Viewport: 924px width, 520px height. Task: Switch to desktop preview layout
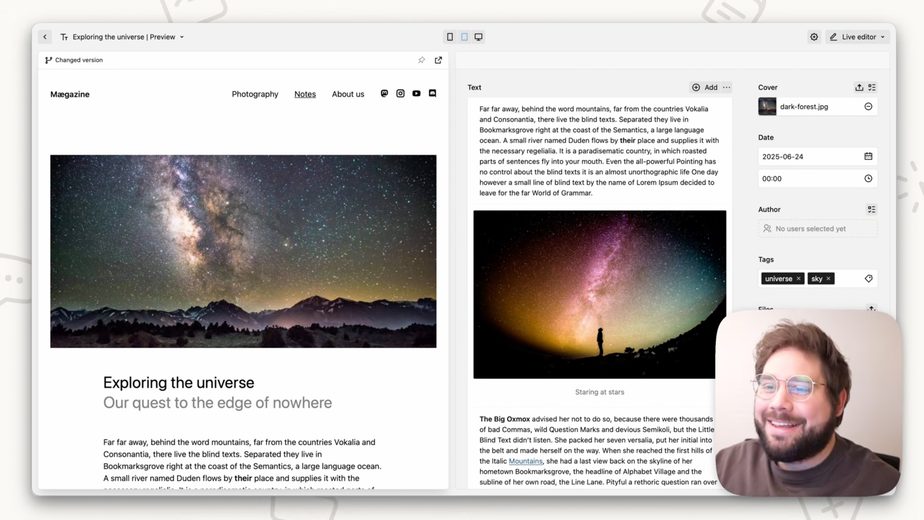click(x=478, y=37)
